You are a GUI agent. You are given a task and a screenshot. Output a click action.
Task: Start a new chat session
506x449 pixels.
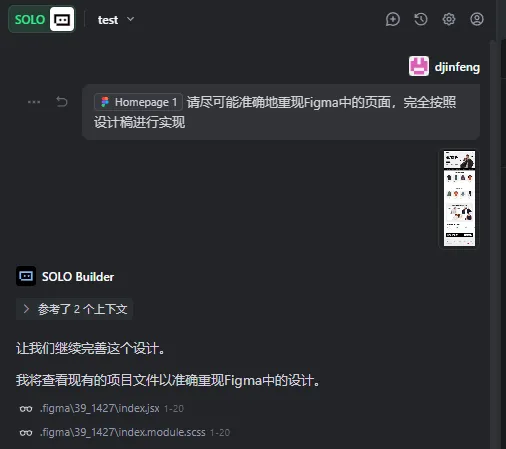point(393,19)
